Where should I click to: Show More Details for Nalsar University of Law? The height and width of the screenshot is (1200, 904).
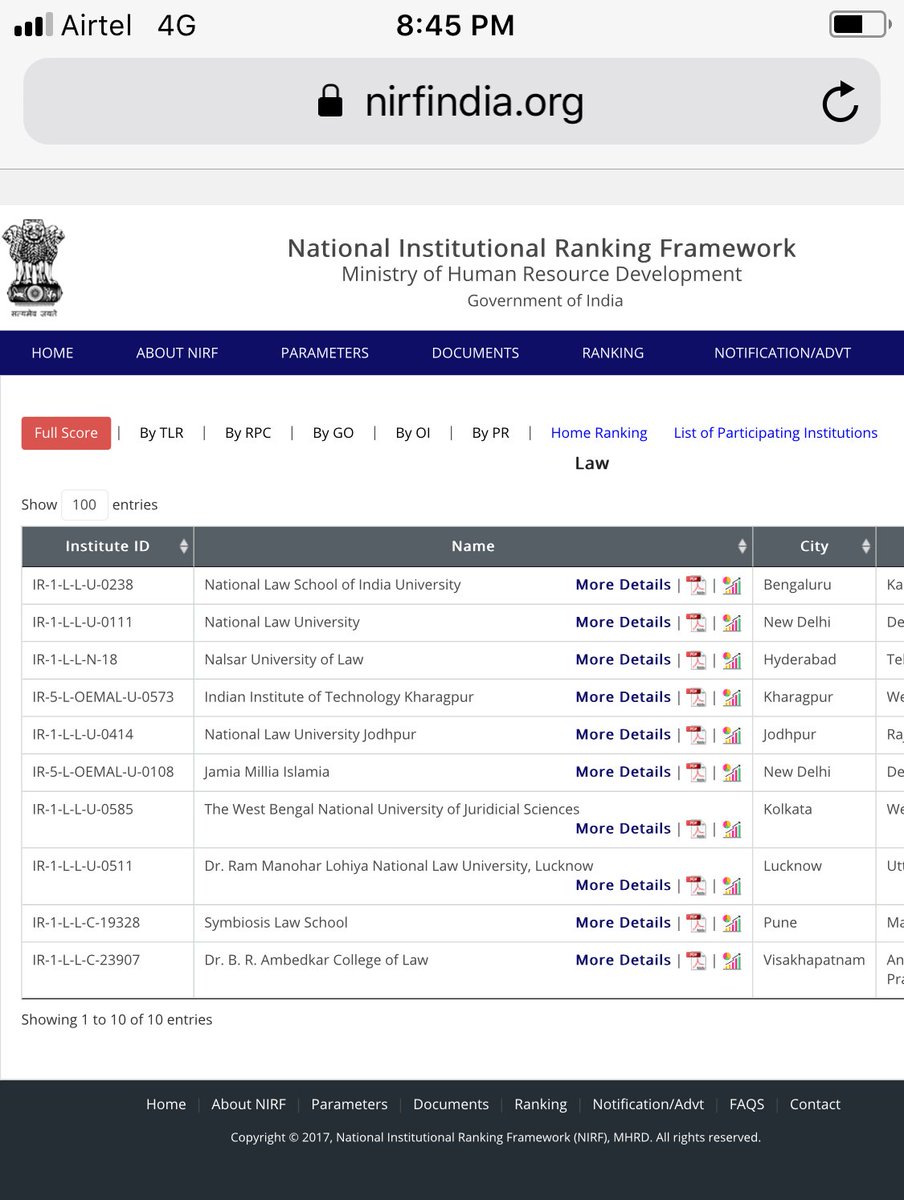coord(623,660)
